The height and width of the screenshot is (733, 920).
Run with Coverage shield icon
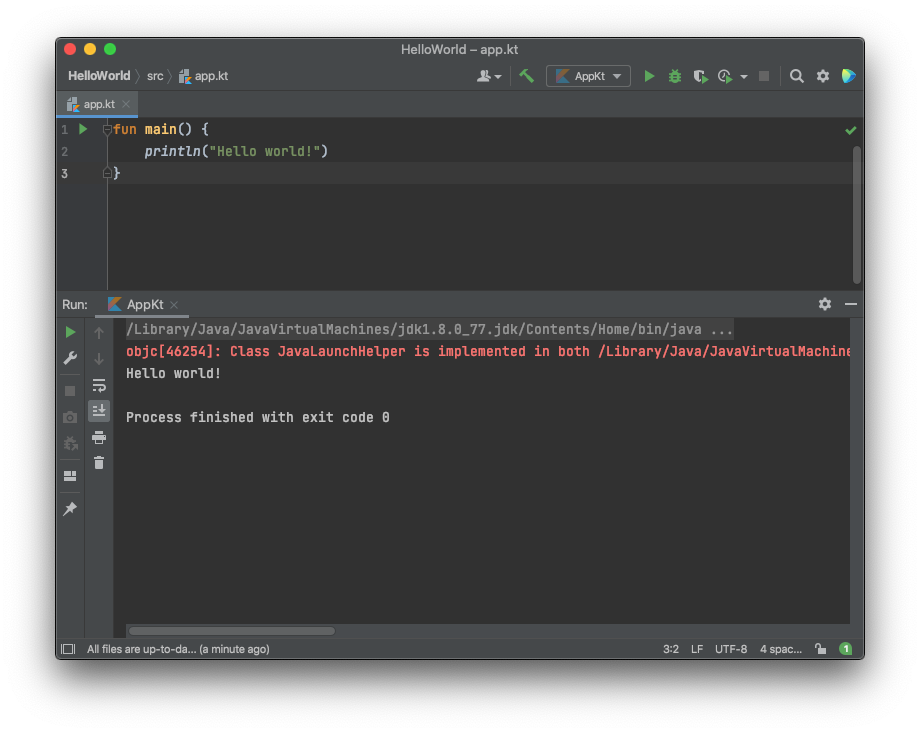pos(700,76)
